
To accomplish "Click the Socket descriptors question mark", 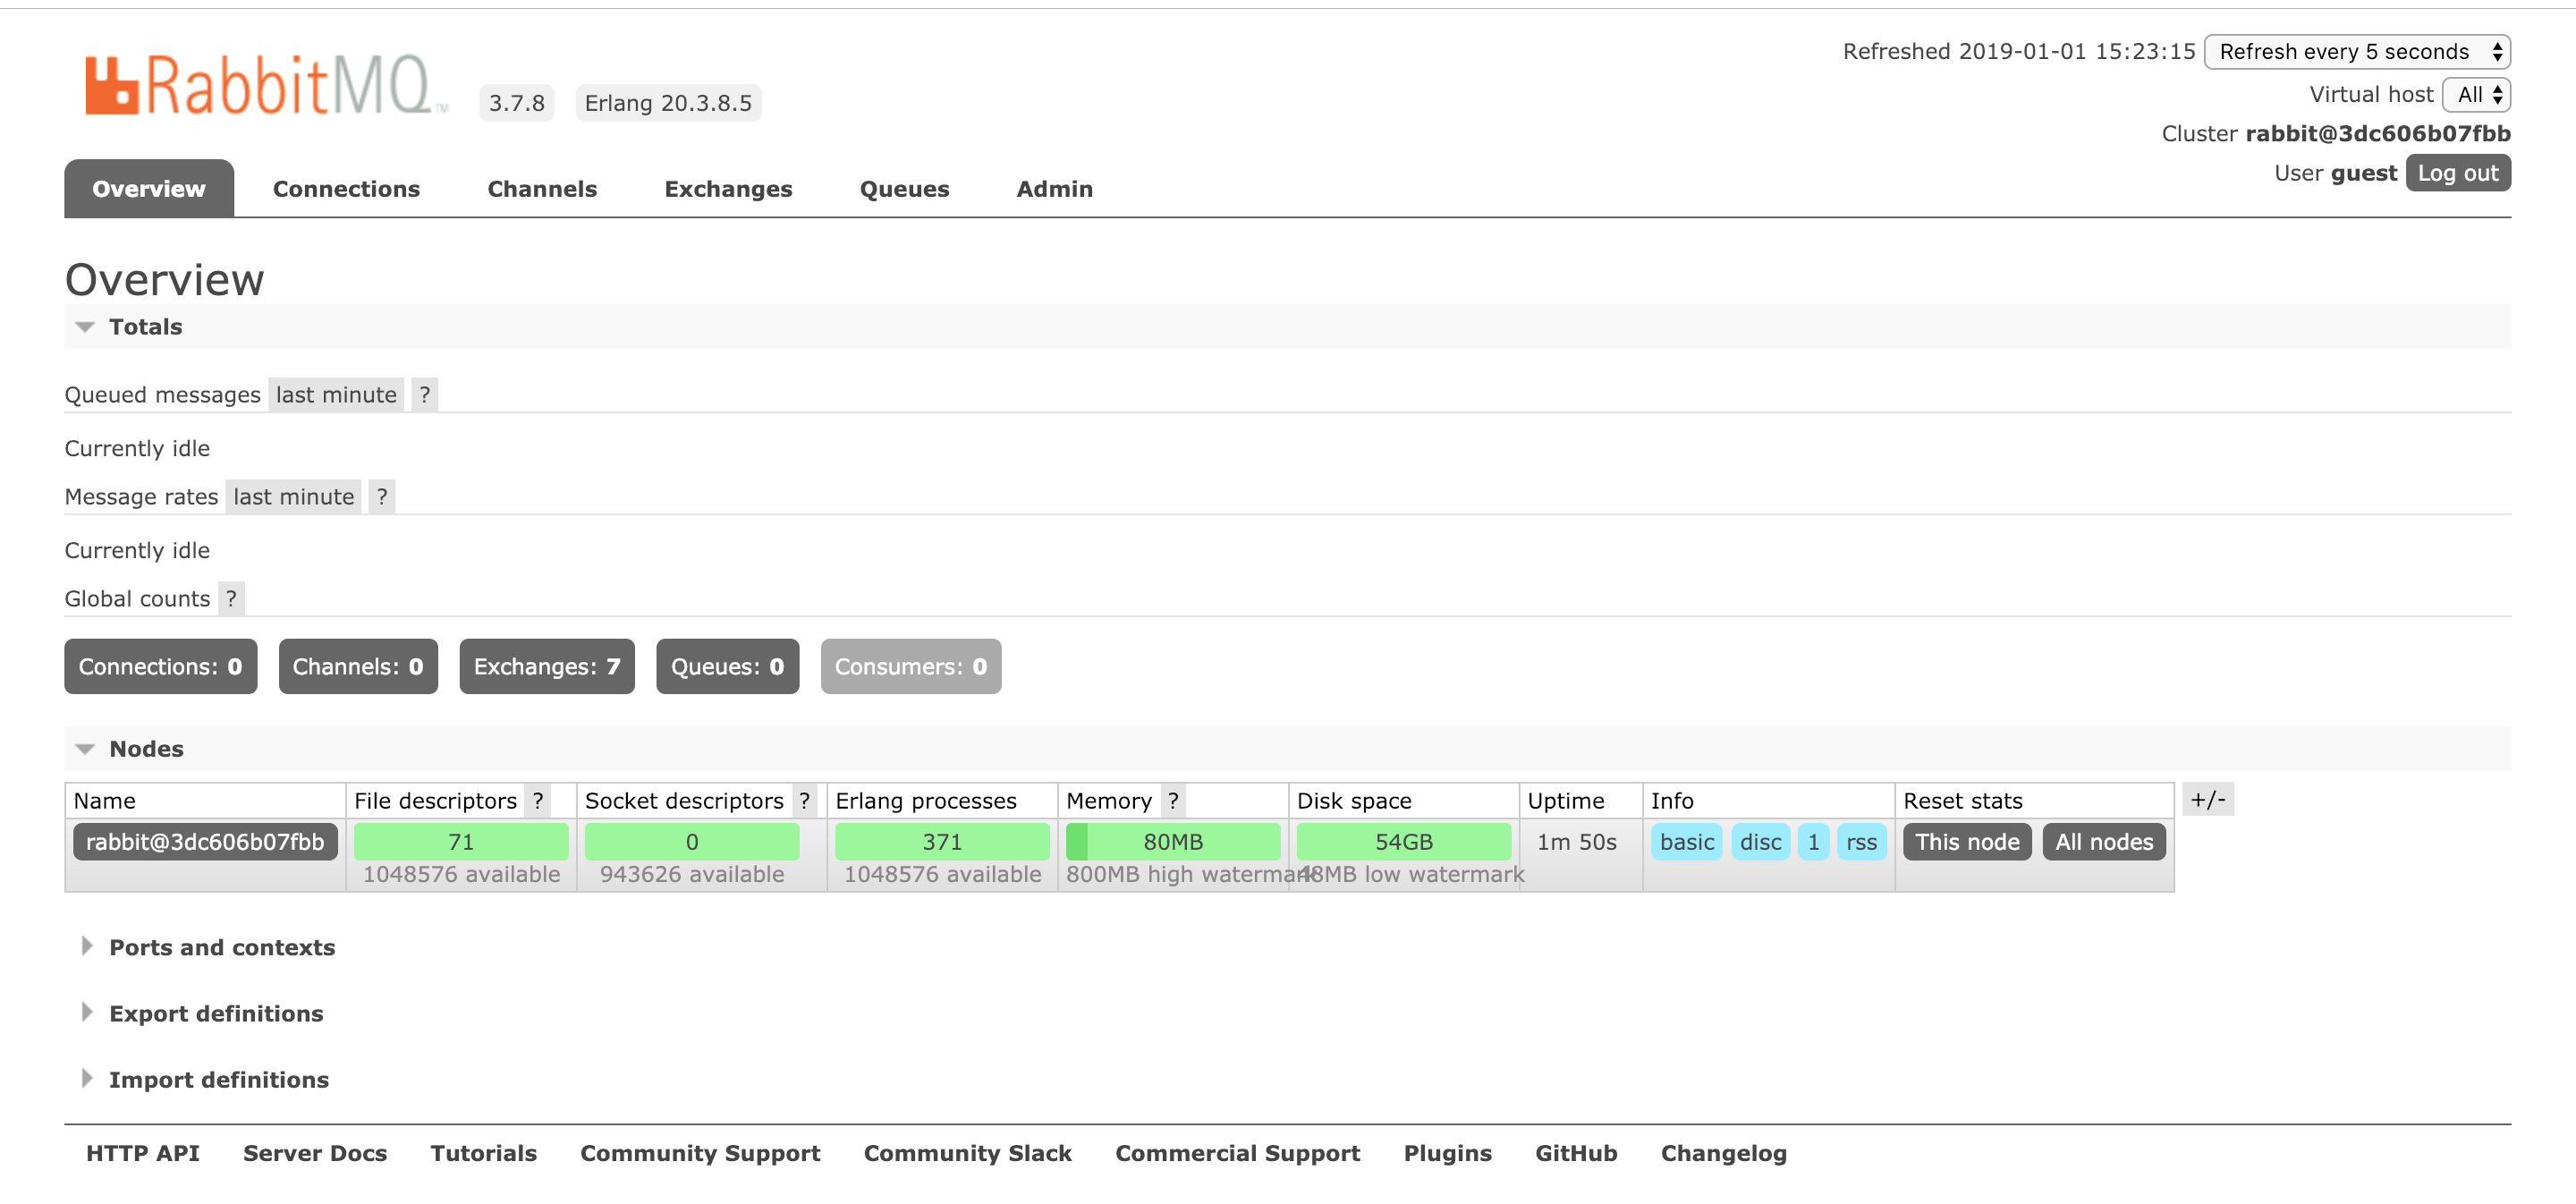I will (x=805, y=800).
